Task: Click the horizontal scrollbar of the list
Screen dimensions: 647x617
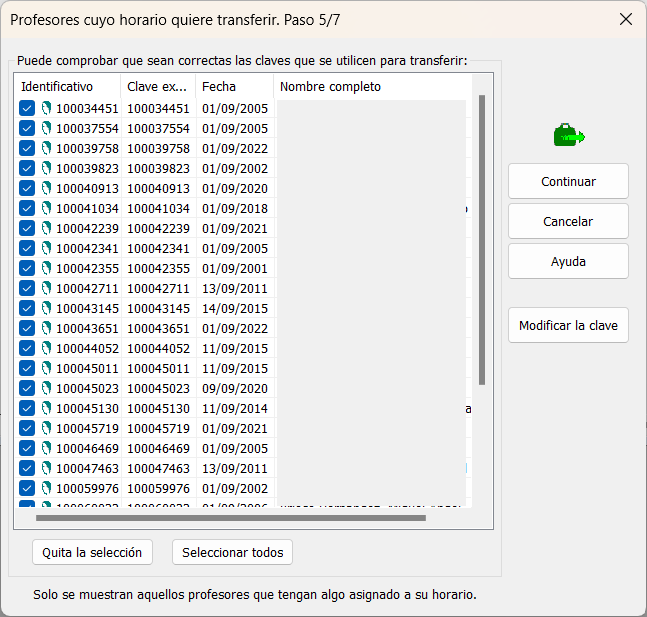Action: pos(231,518)
